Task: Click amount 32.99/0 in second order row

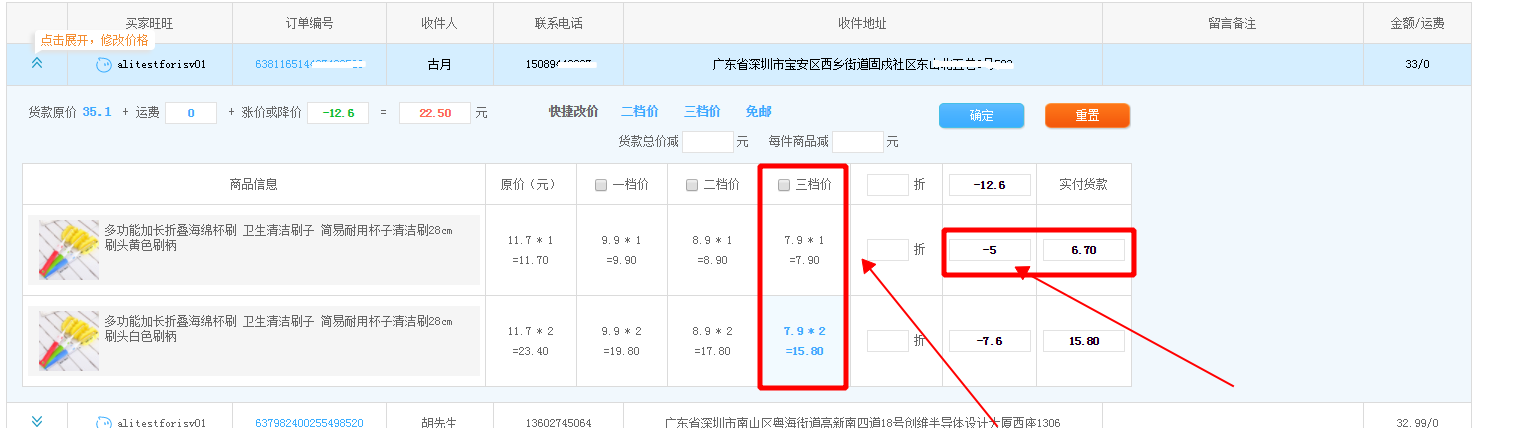Action: [x=1417, y=423]
